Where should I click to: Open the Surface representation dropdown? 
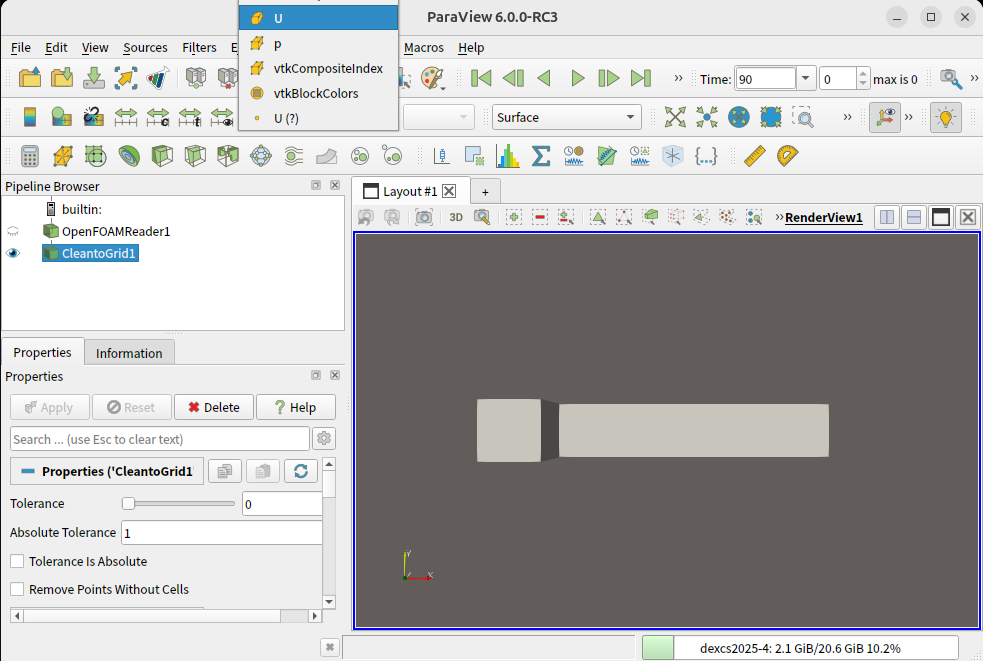[x=566, y=117]
